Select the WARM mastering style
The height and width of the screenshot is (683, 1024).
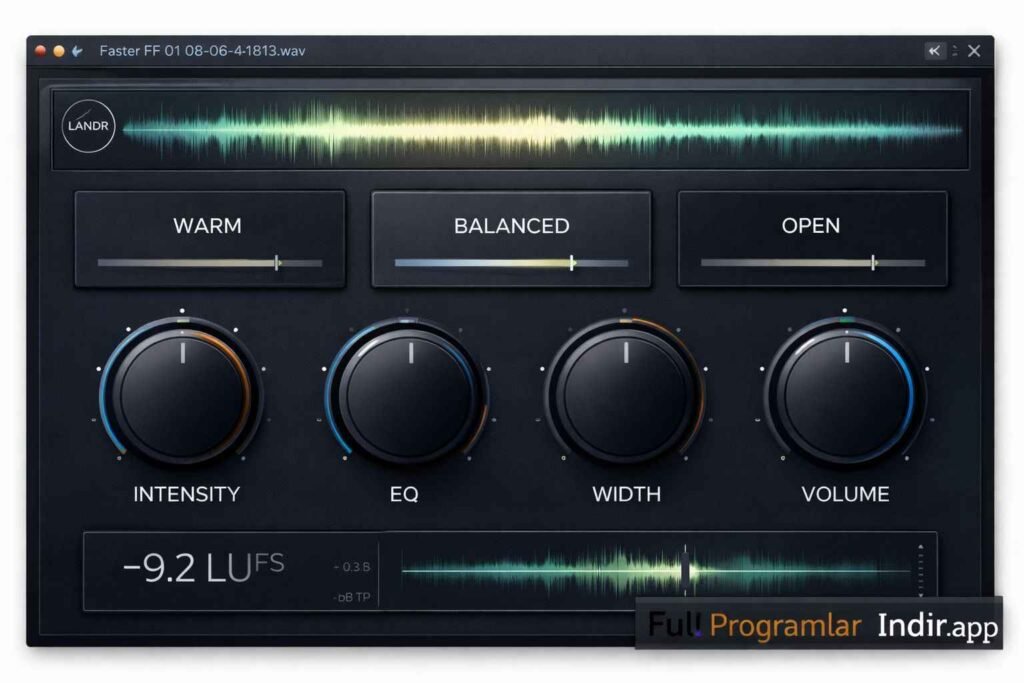[208, 226]
